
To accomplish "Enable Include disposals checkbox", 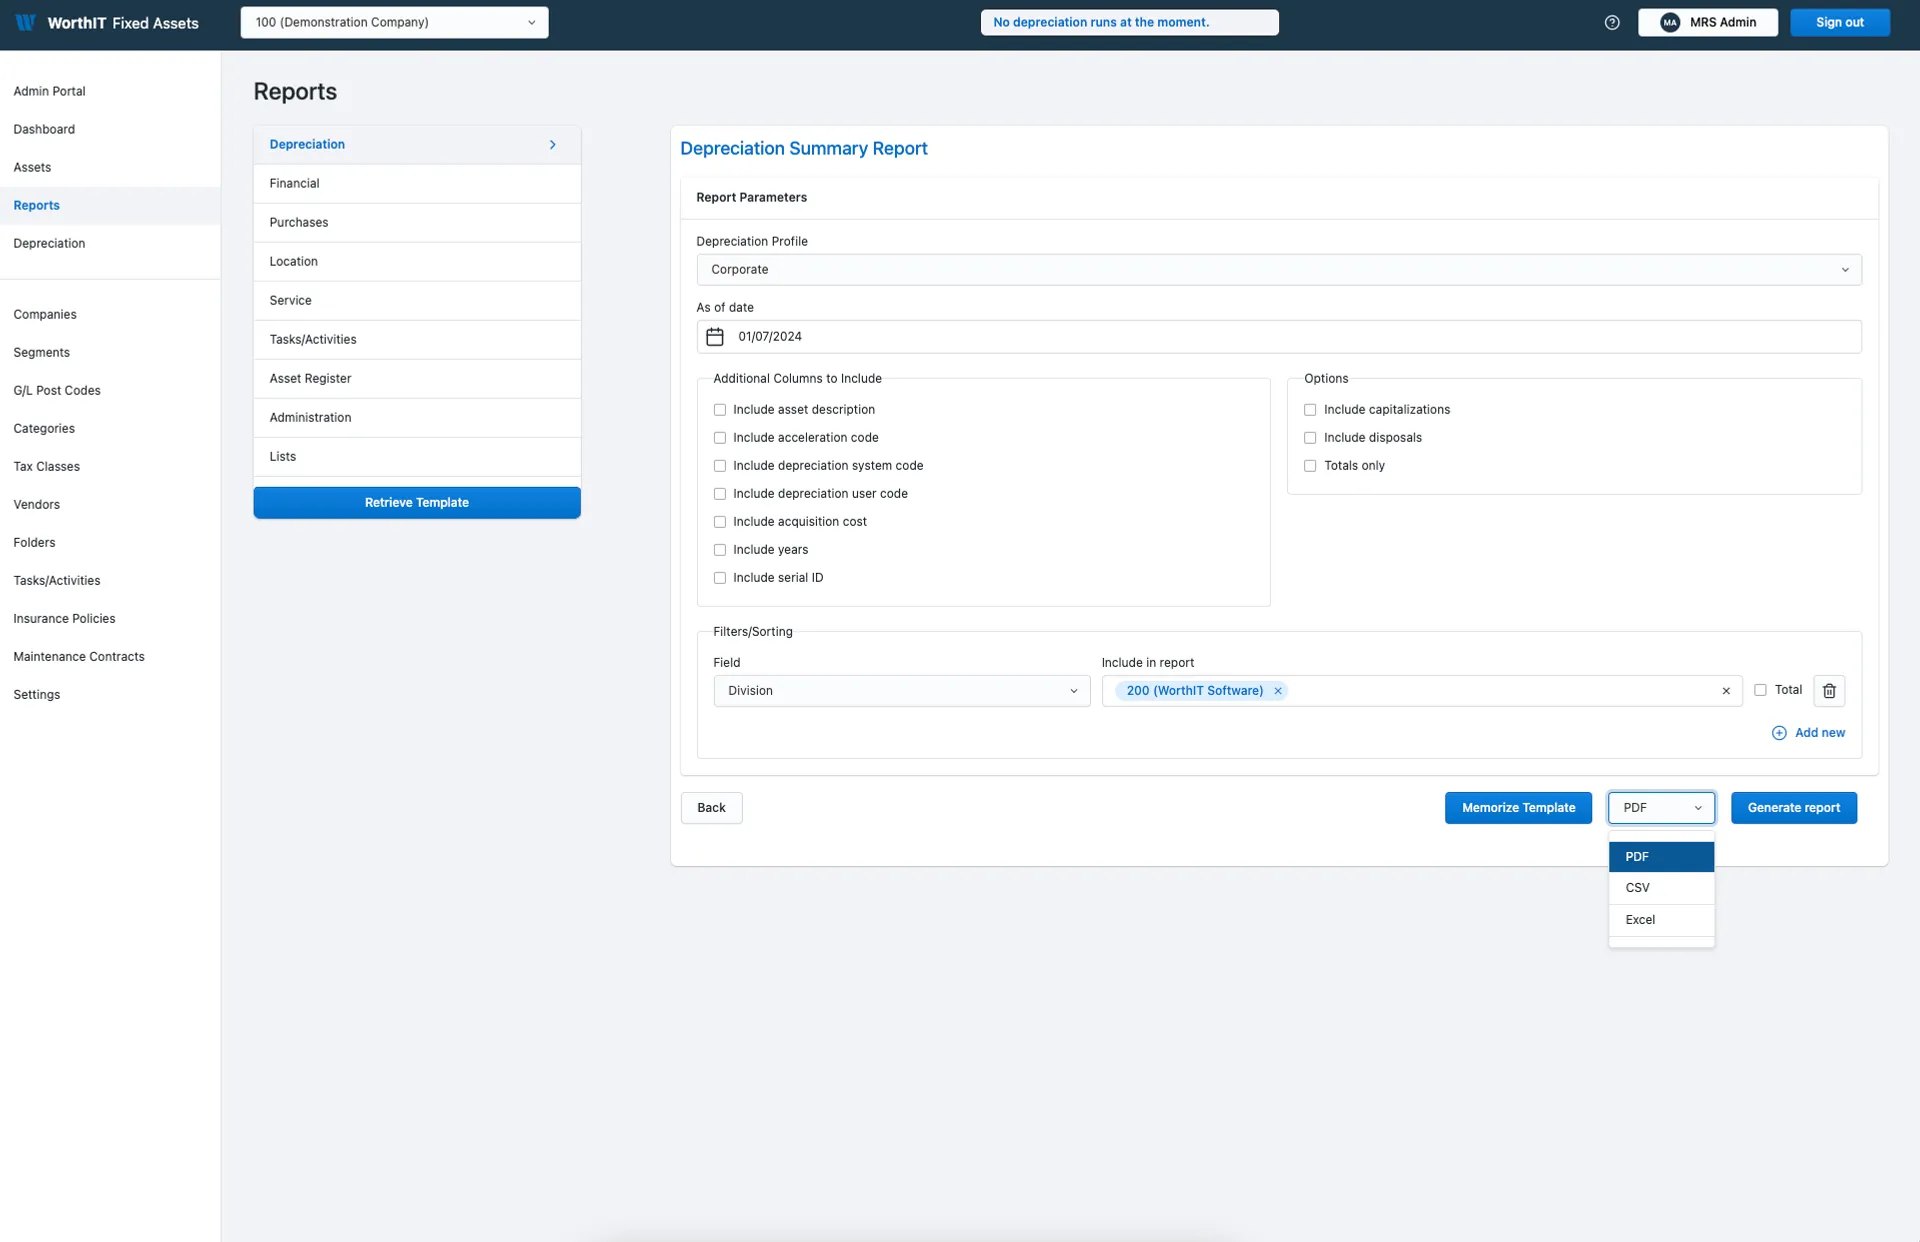I will pos(1310,437).
